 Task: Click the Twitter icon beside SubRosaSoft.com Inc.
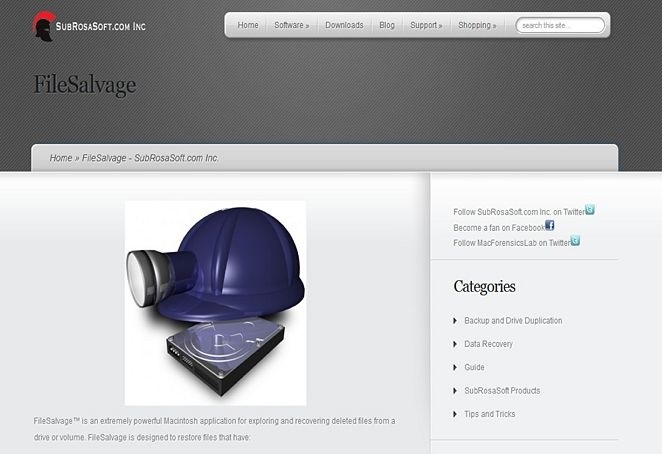pos(590,209)
